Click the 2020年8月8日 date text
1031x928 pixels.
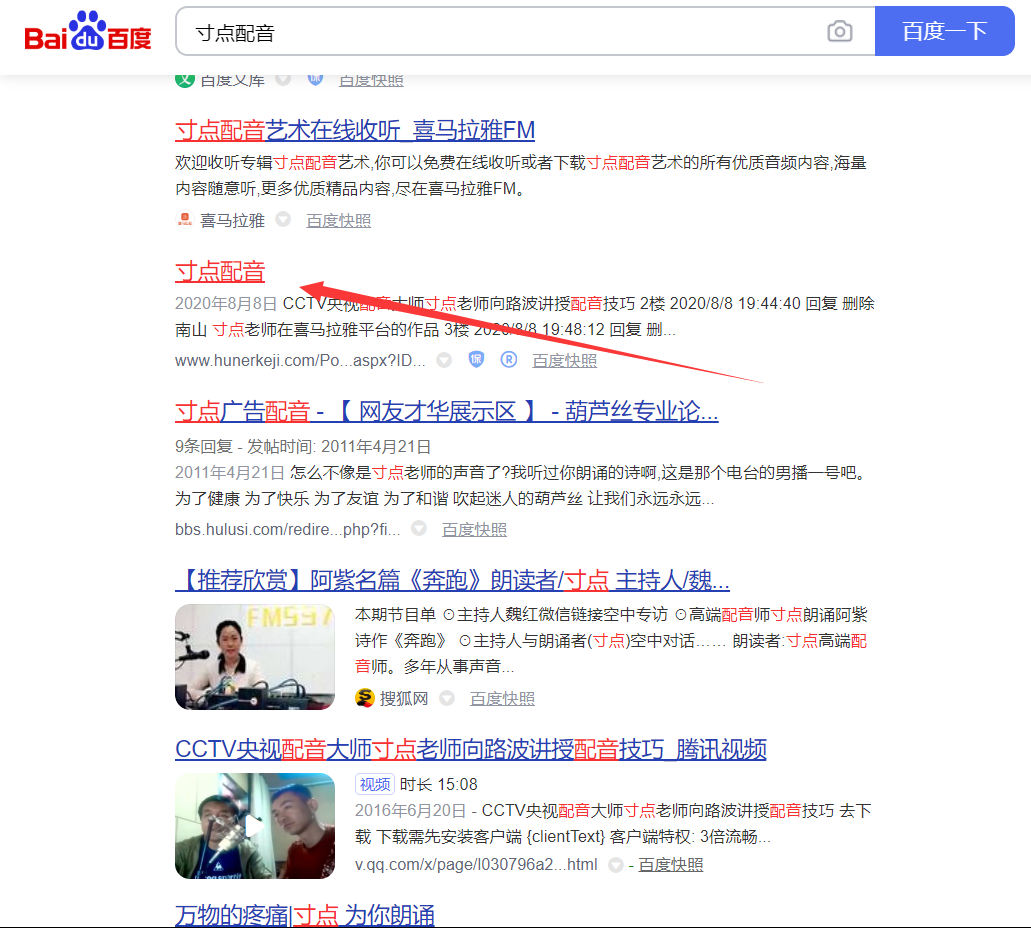click(226, 303)
